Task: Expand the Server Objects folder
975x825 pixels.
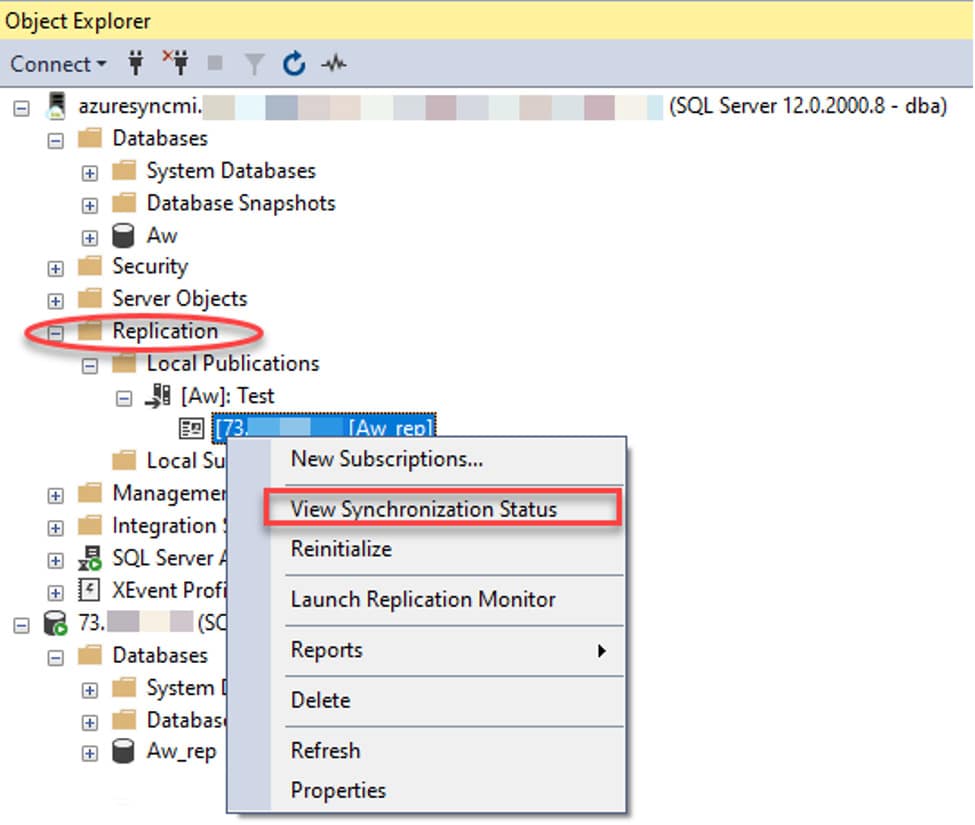Action: pyautogui.click(x=55, y=301)
